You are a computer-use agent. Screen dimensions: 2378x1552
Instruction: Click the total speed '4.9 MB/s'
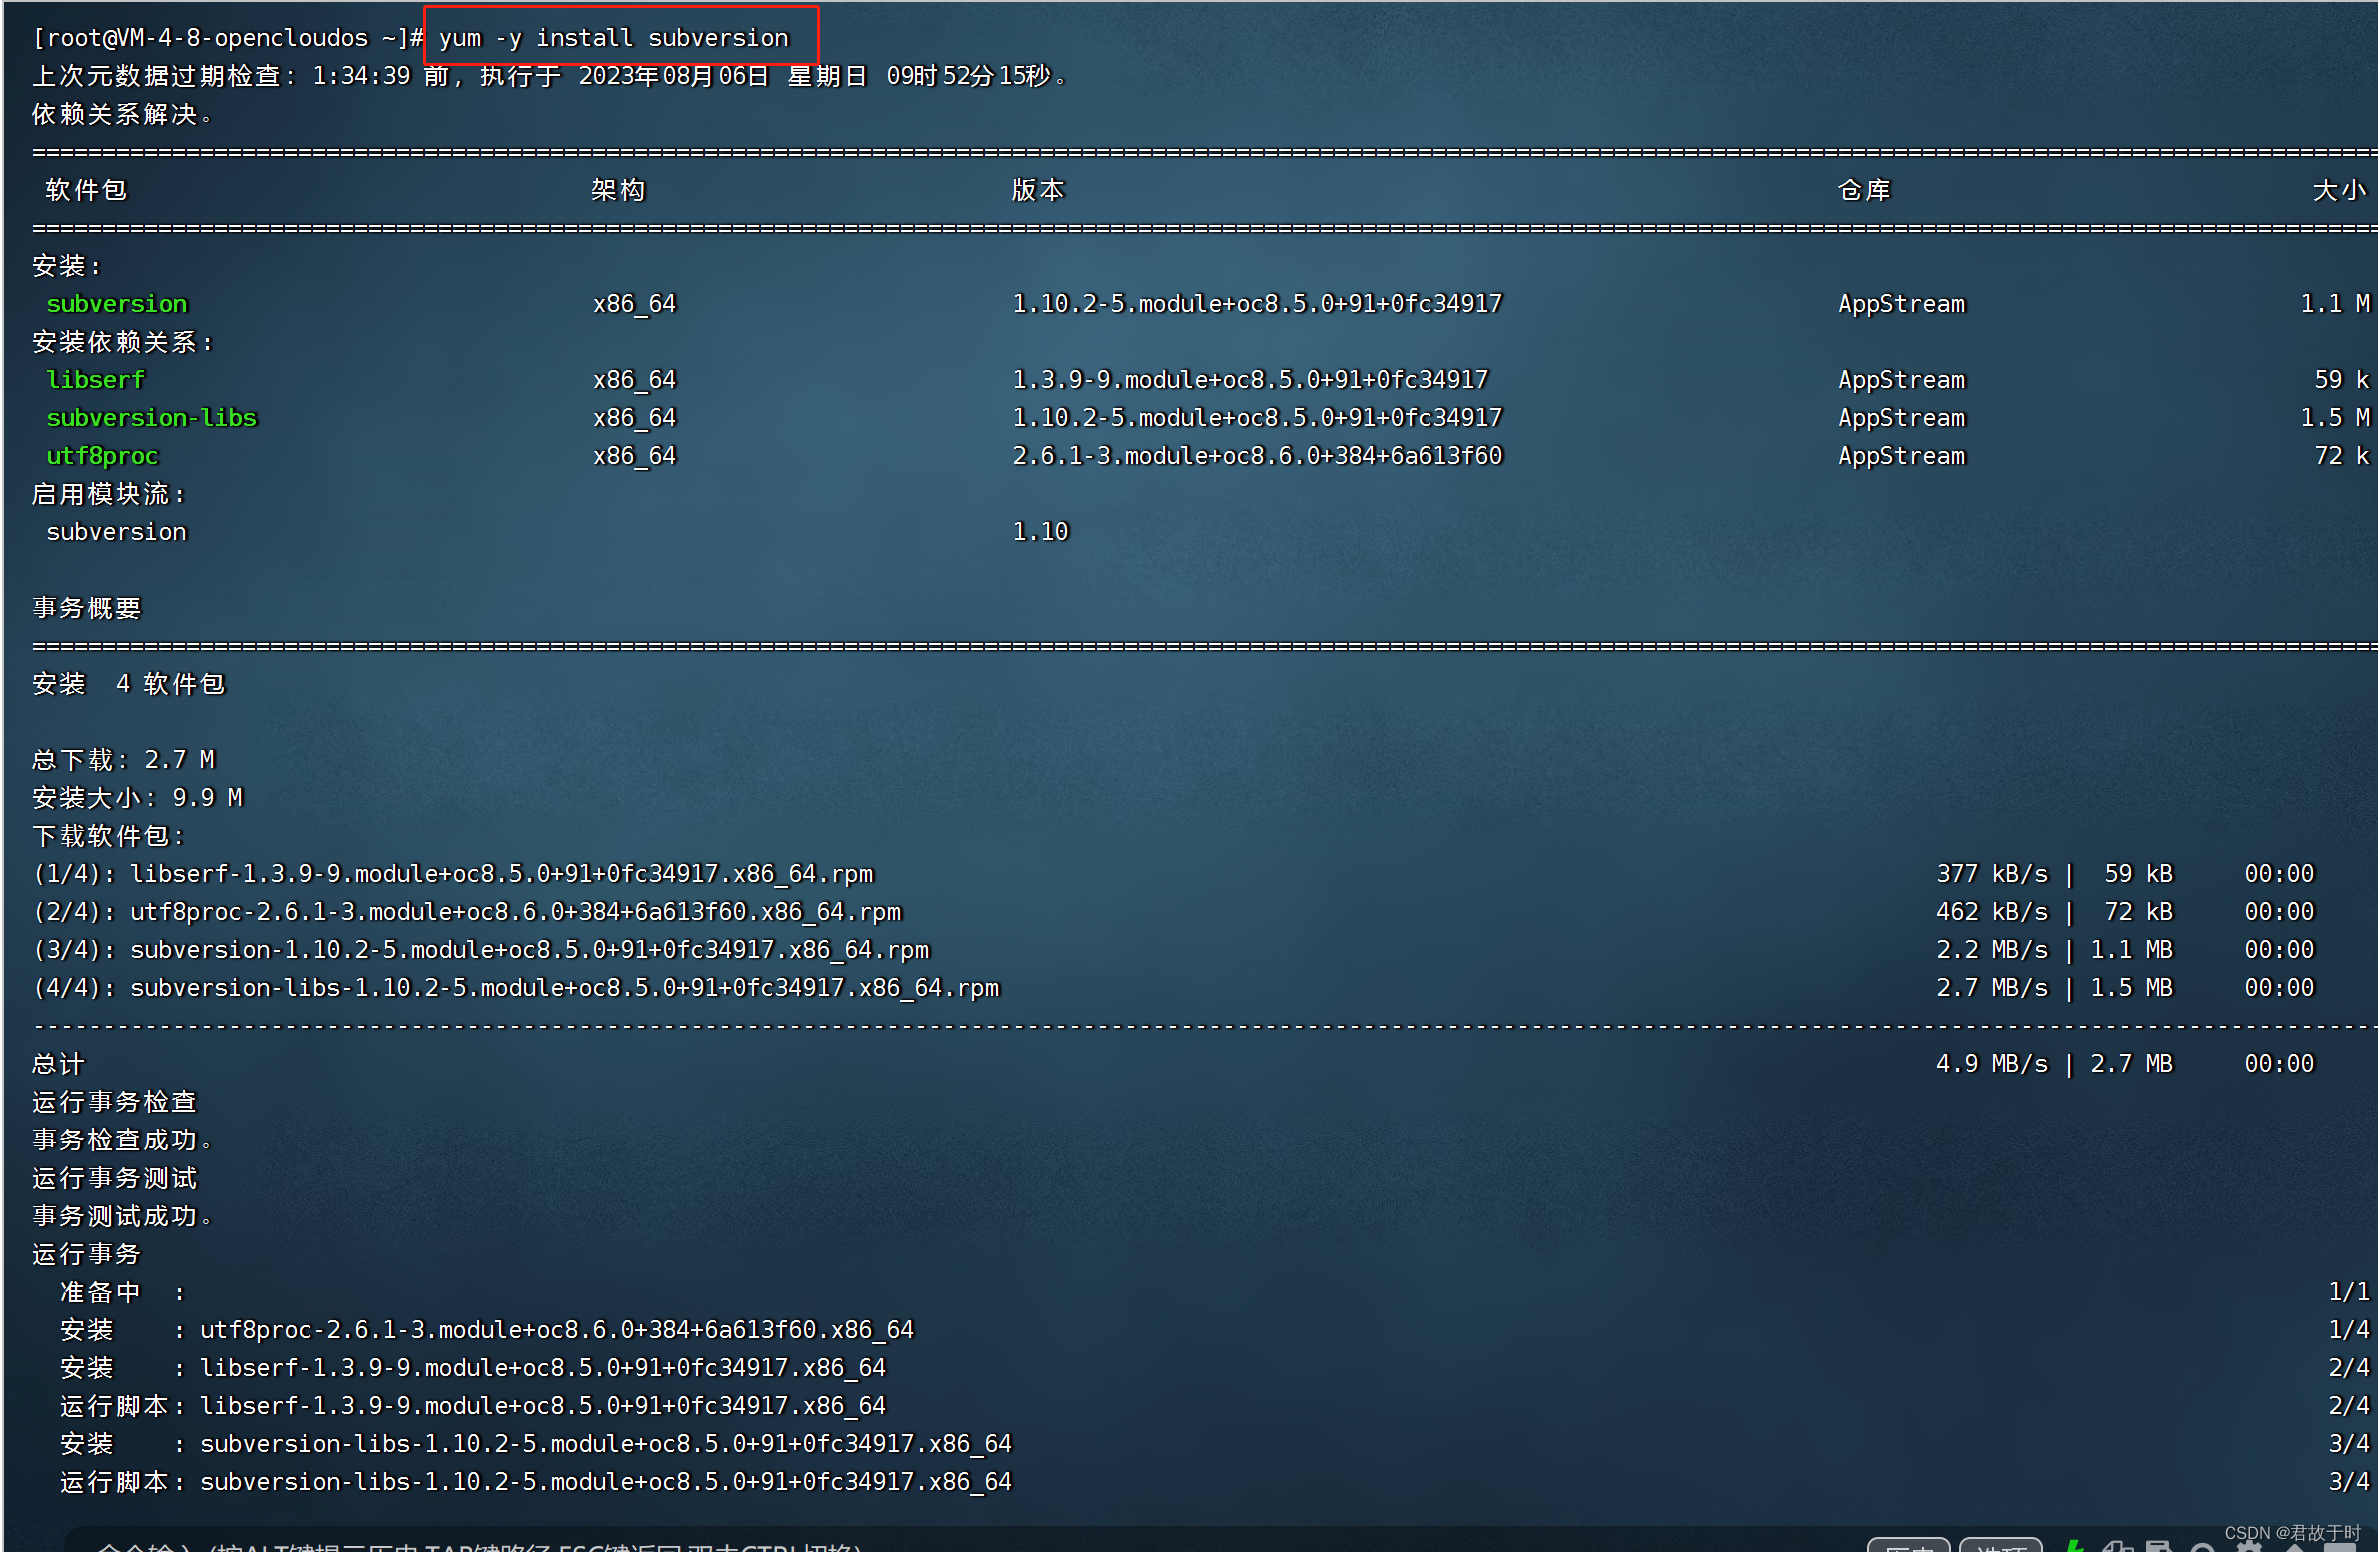tap(1992, 1064)
